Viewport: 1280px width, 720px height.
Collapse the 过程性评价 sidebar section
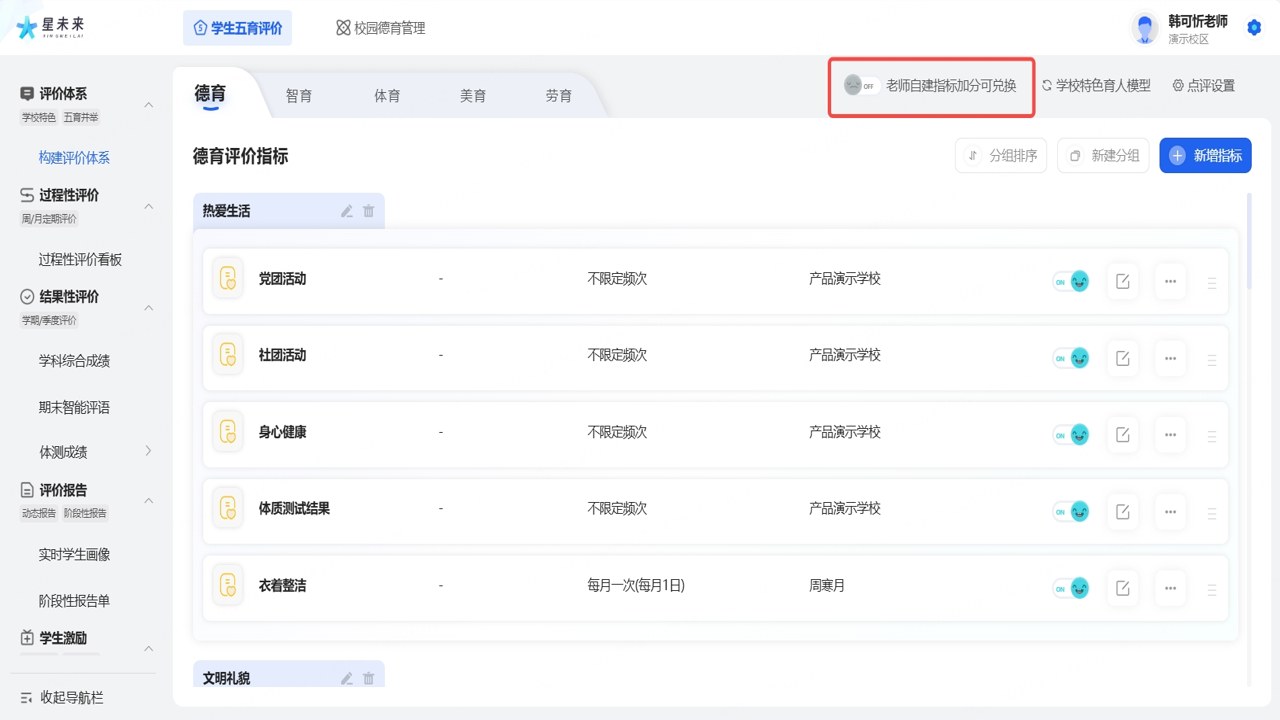point(149,206)
